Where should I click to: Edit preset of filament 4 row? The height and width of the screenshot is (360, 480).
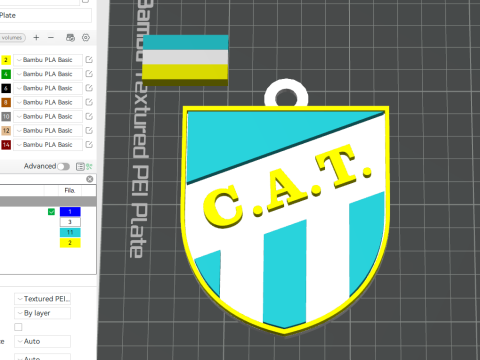click(x=89, y=74)
